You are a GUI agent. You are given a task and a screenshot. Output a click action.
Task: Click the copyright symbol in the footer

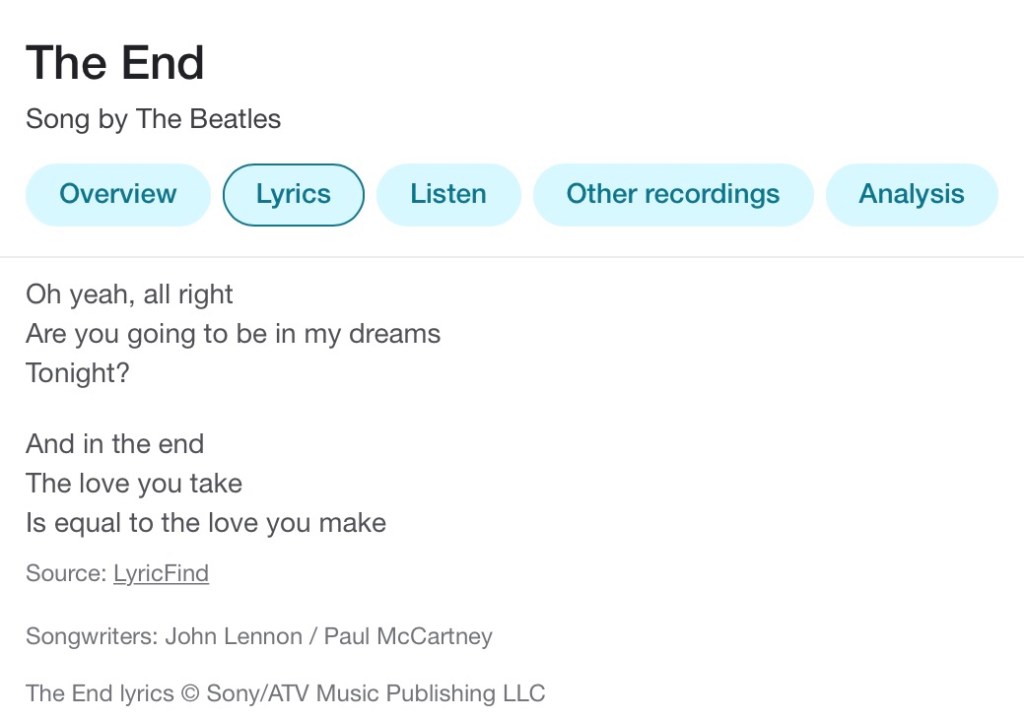tap(190, 694)
